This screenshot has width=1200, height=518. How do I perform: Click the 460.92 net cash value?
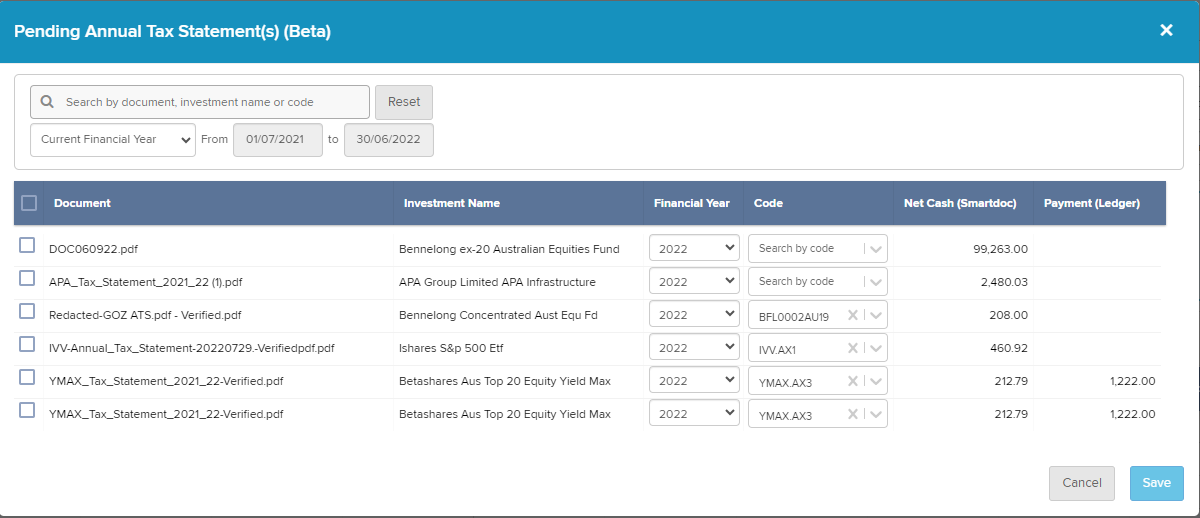coord(1009,348)
